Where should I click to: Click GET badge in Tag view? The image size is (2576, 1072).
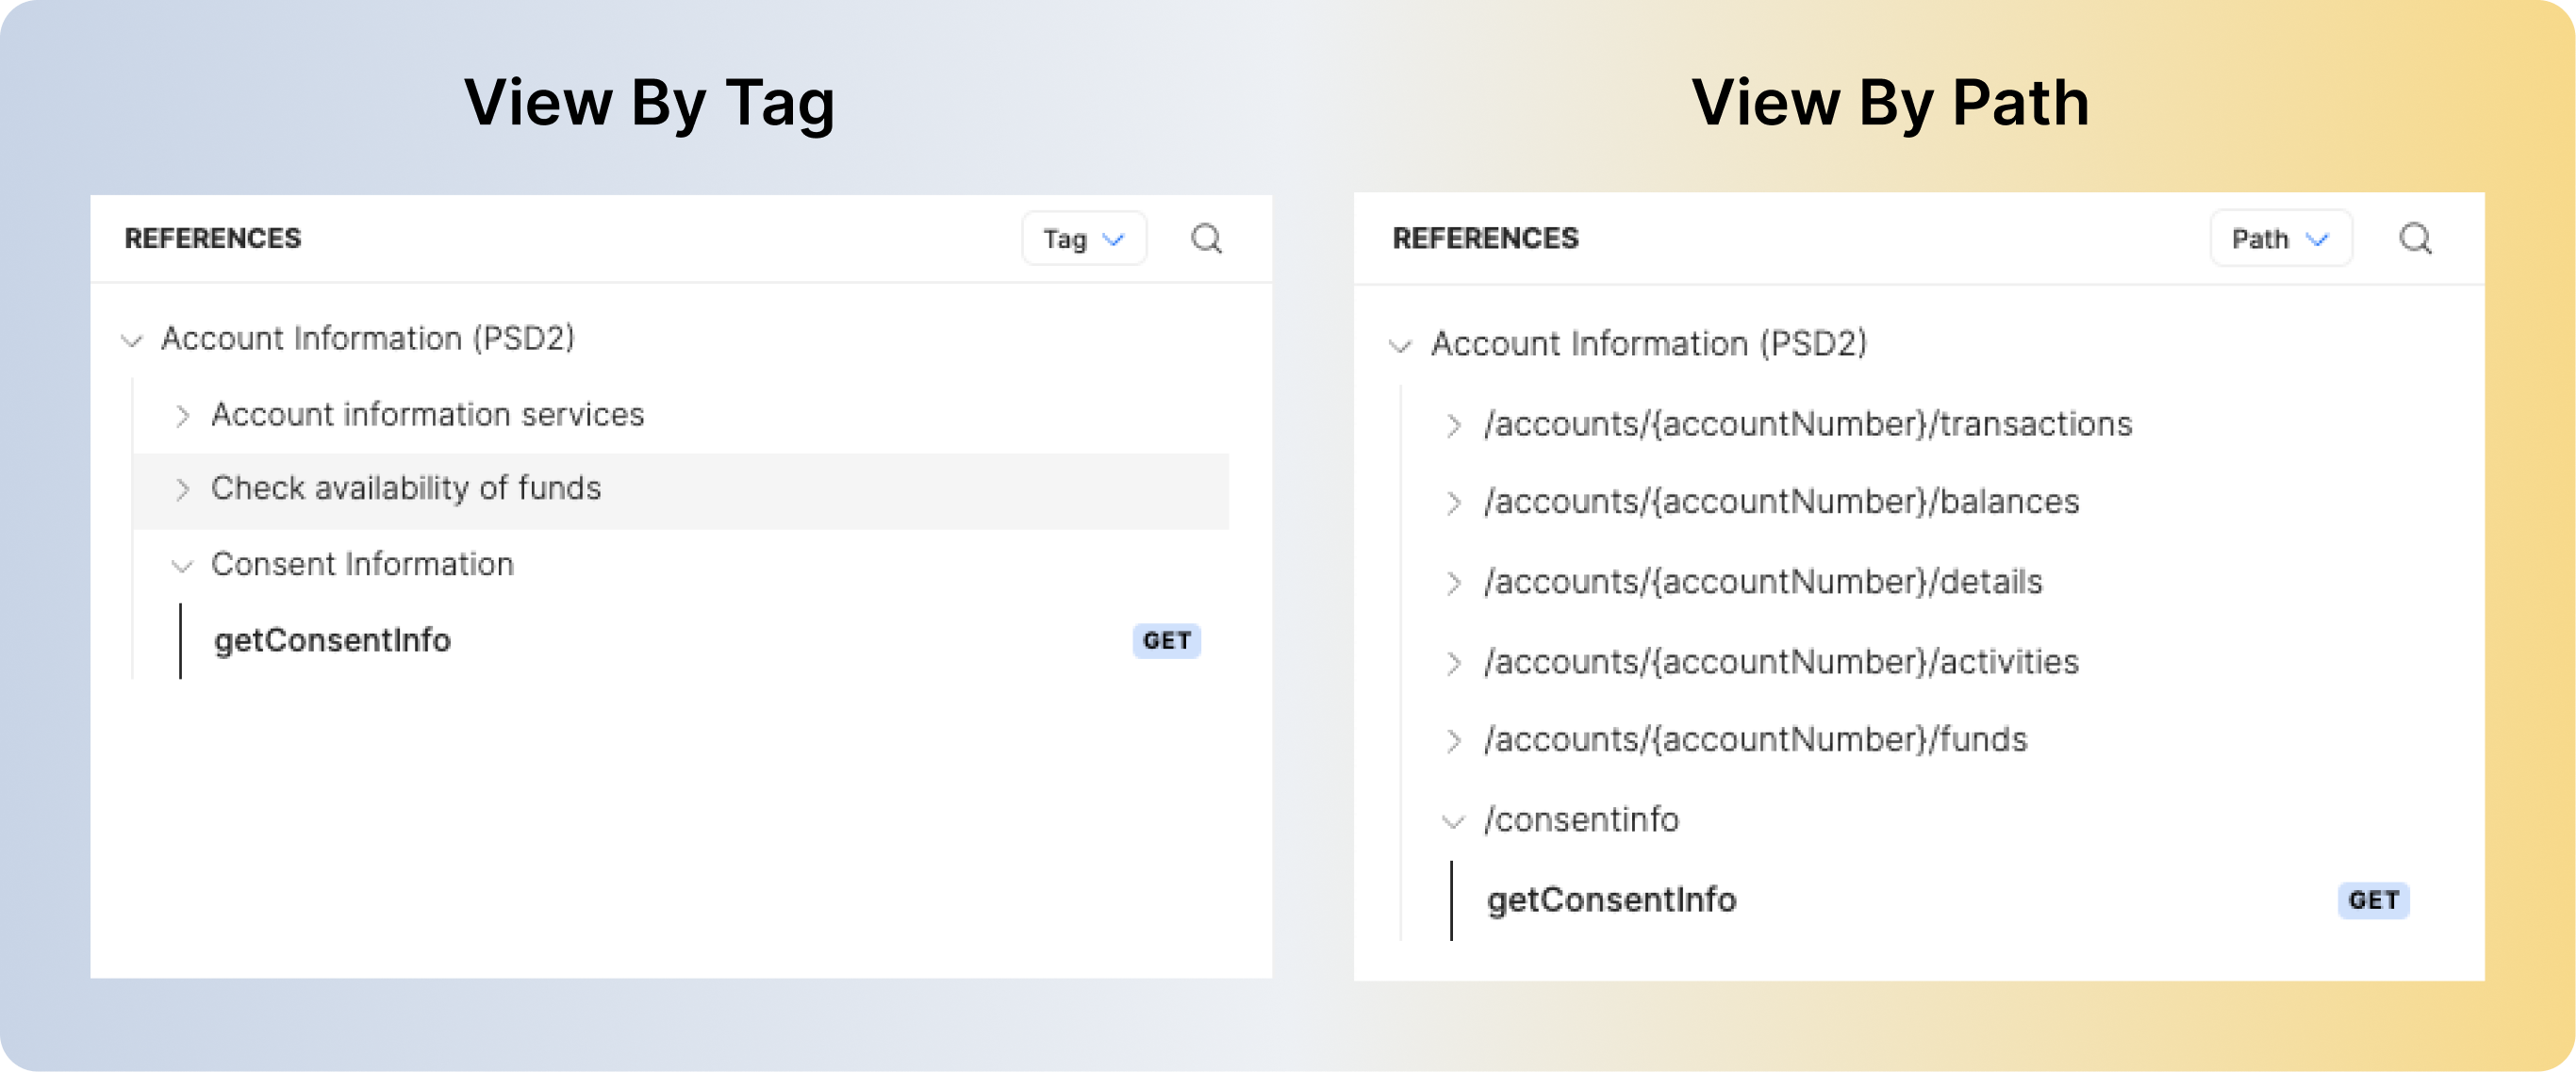pos(1166,641)
